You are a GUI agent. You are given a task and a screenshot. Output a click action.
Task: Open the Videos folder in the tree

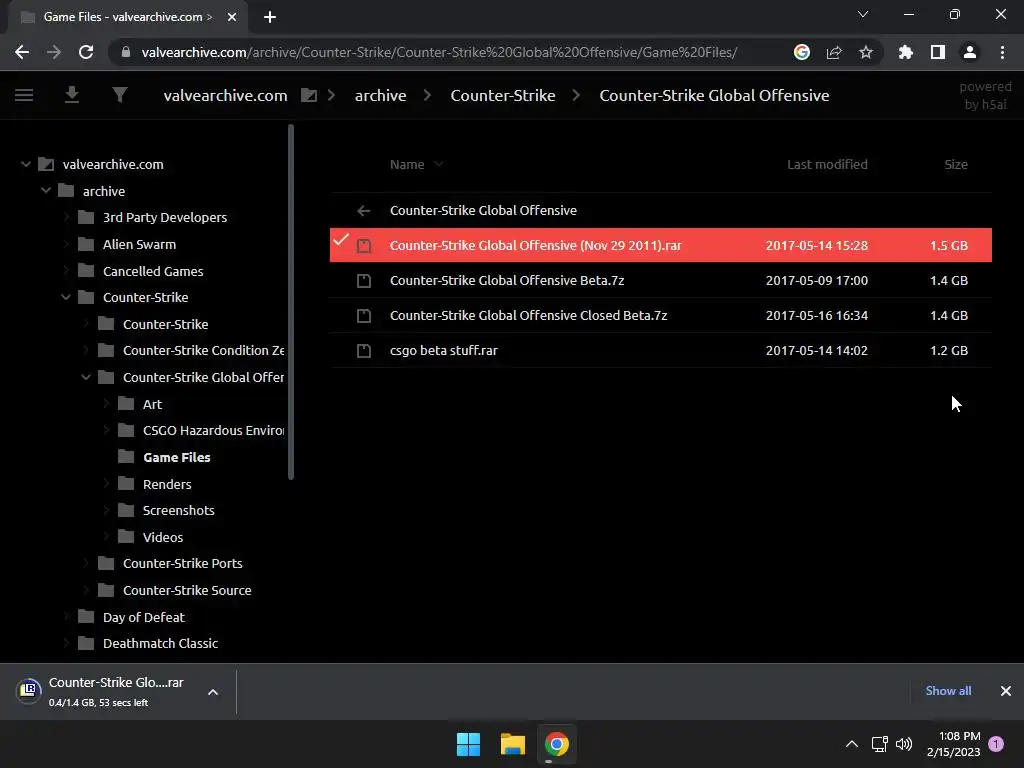click(x=163, y=537)
